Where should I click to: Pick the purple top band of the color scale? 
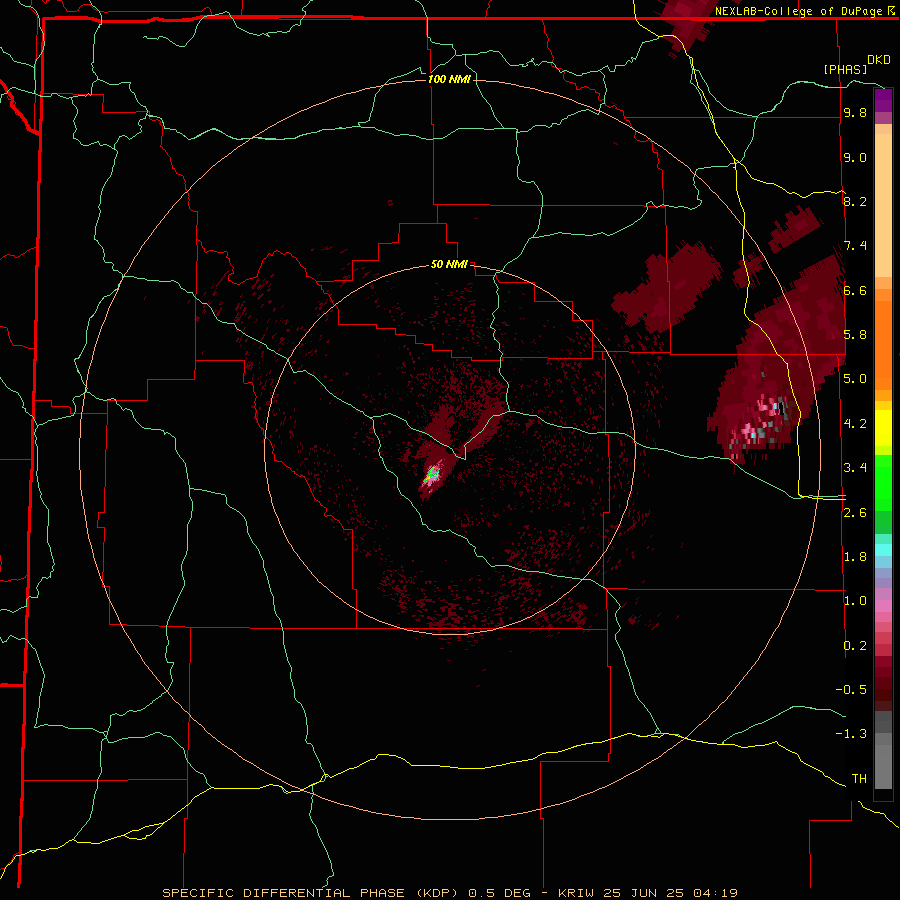pos(883,100)
